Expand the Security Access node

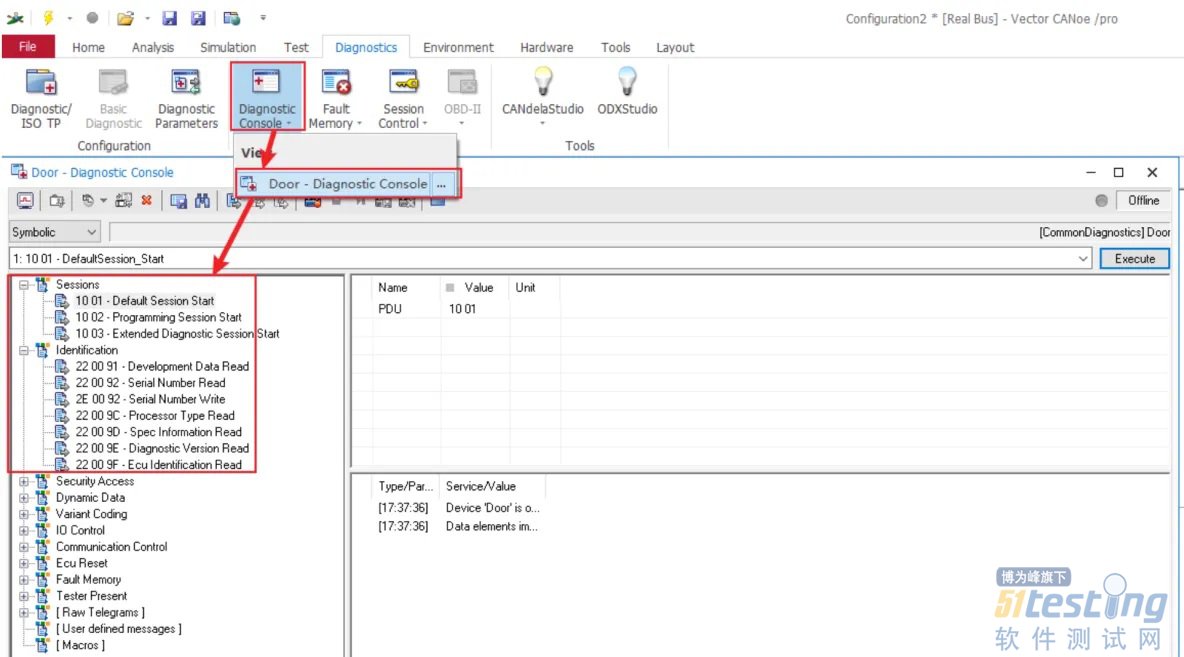coord(24,481)
